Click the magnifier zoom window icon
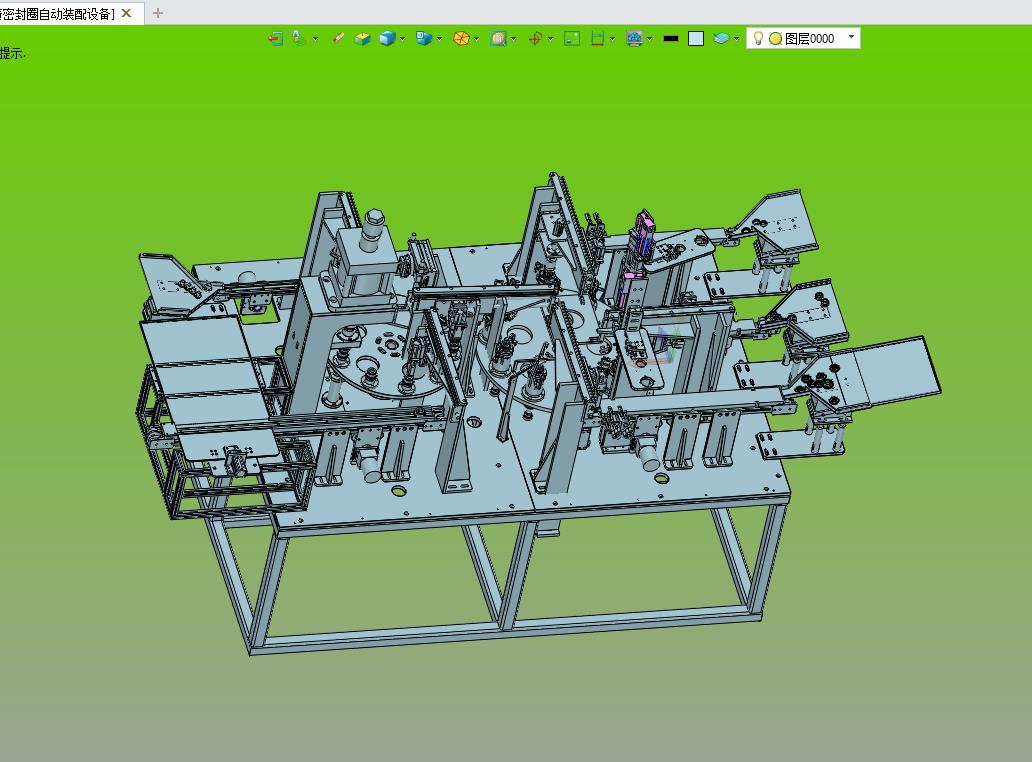This screenshot has height=762, width=1032. click(x=498, y=39)
